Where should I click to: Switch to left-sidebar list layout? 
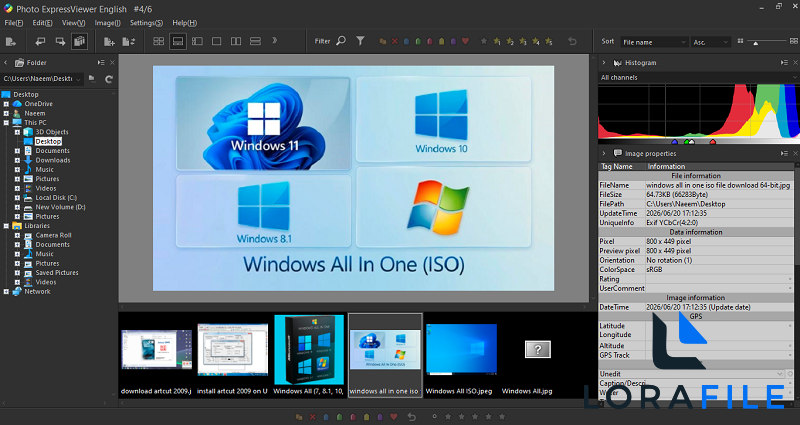pyautogui.click(x=197, y=41)
